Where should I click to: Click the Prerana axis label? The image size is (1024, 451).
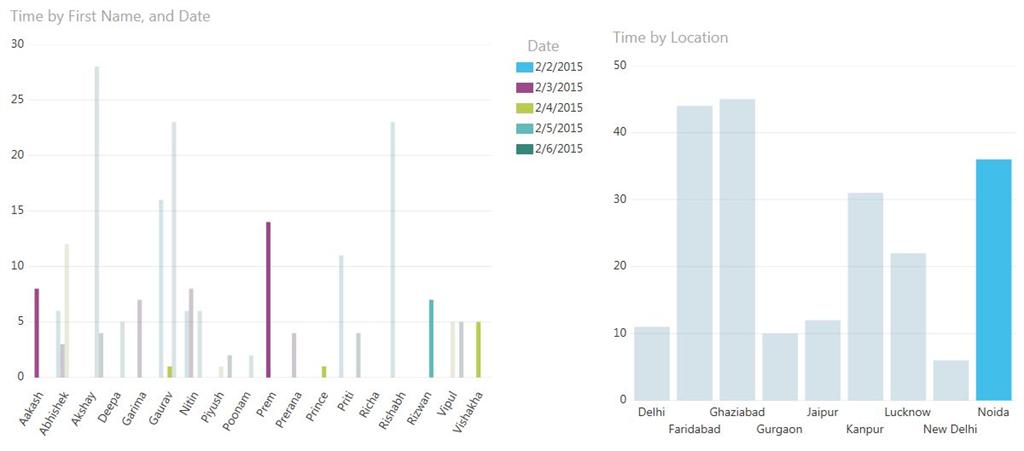287,410
